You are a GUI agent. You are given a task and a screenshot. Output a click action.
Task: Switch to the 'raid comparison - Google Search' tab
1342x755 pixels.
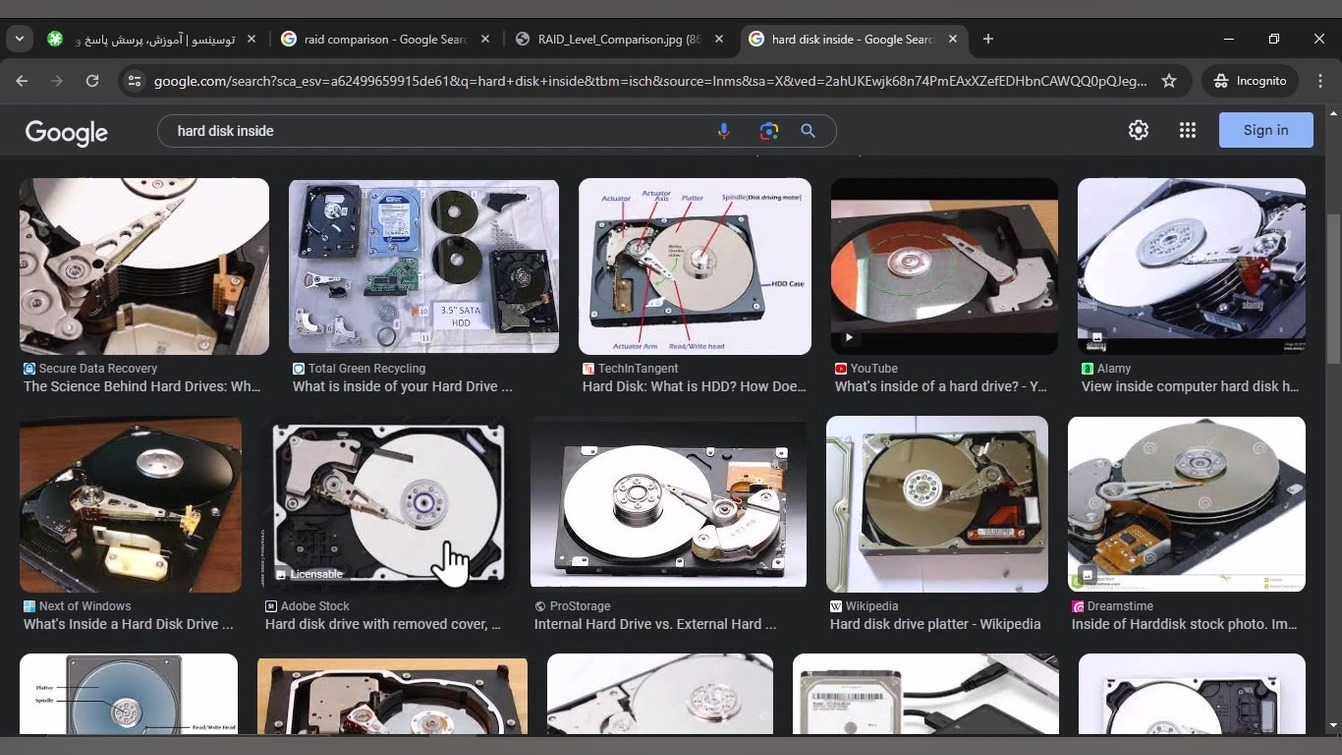click(x=386, y=39)
